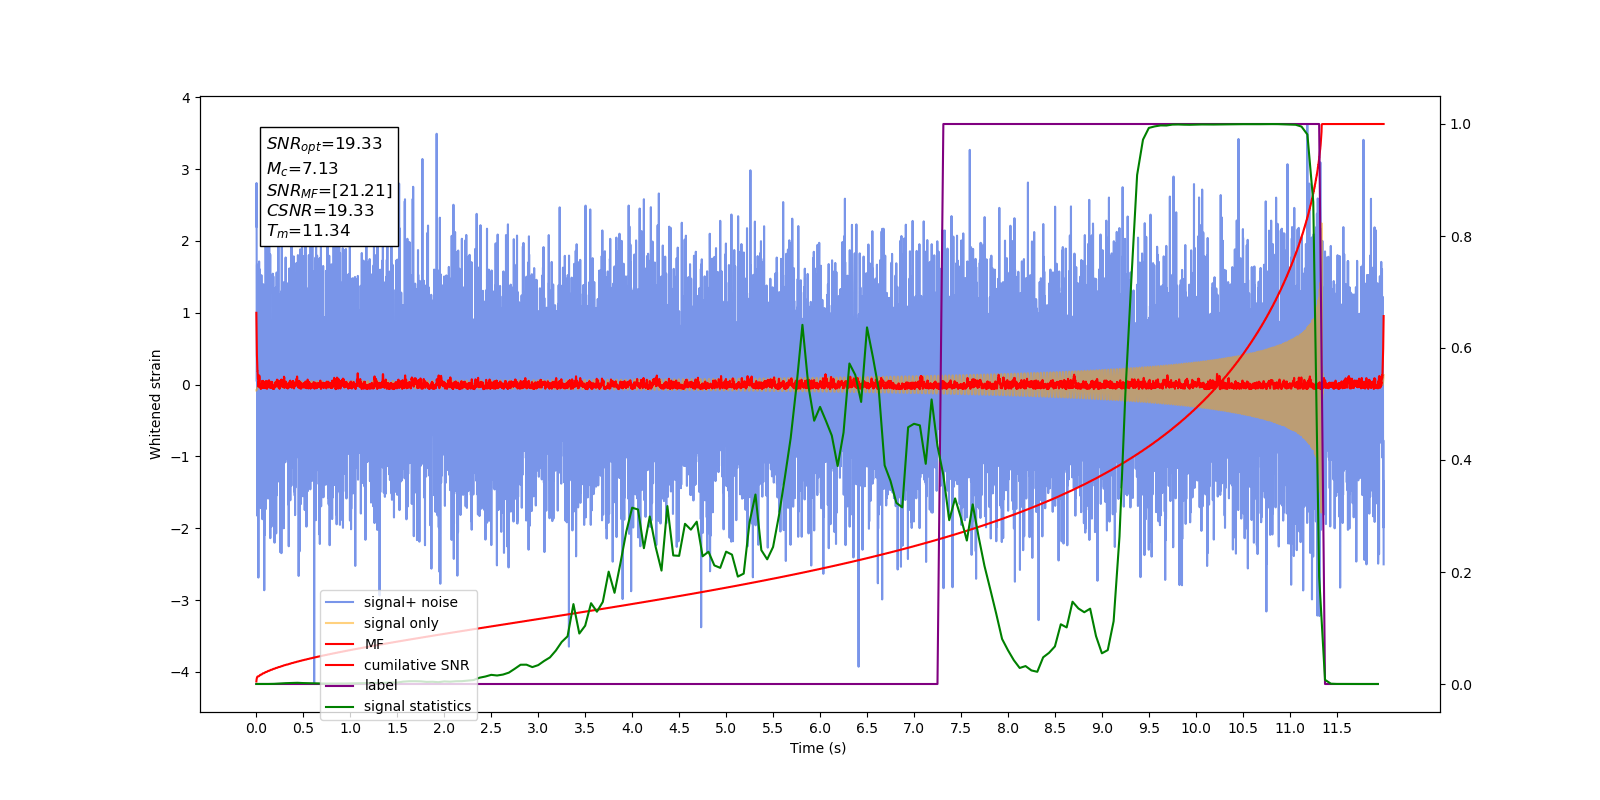This screenshot has height=800, width=1600.
Task: Click the left y-axis tick label −2
Action: [182, 529]
